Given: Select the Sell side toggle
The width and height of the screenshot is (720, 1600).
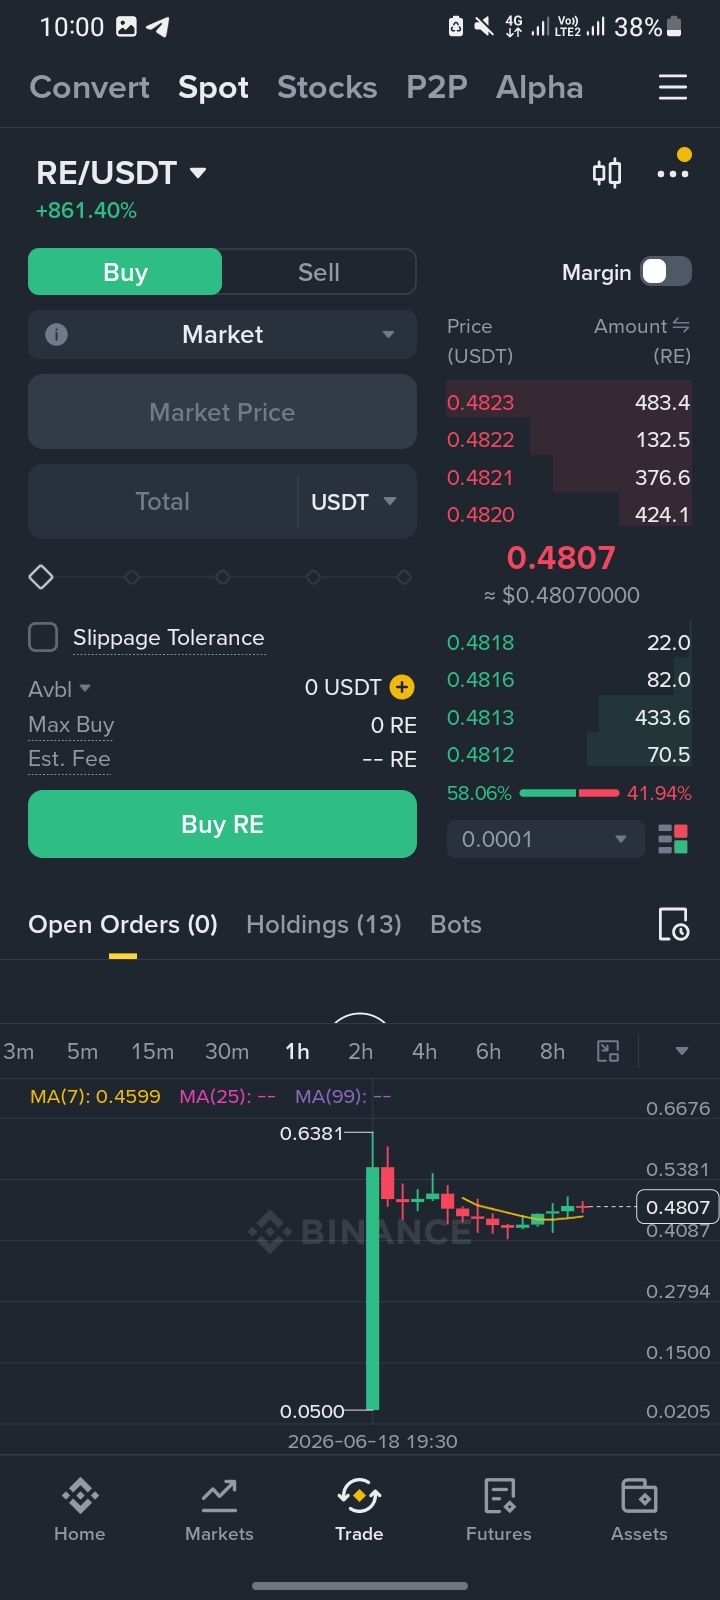Looking at the screenshot, I should tap(319, 272).
